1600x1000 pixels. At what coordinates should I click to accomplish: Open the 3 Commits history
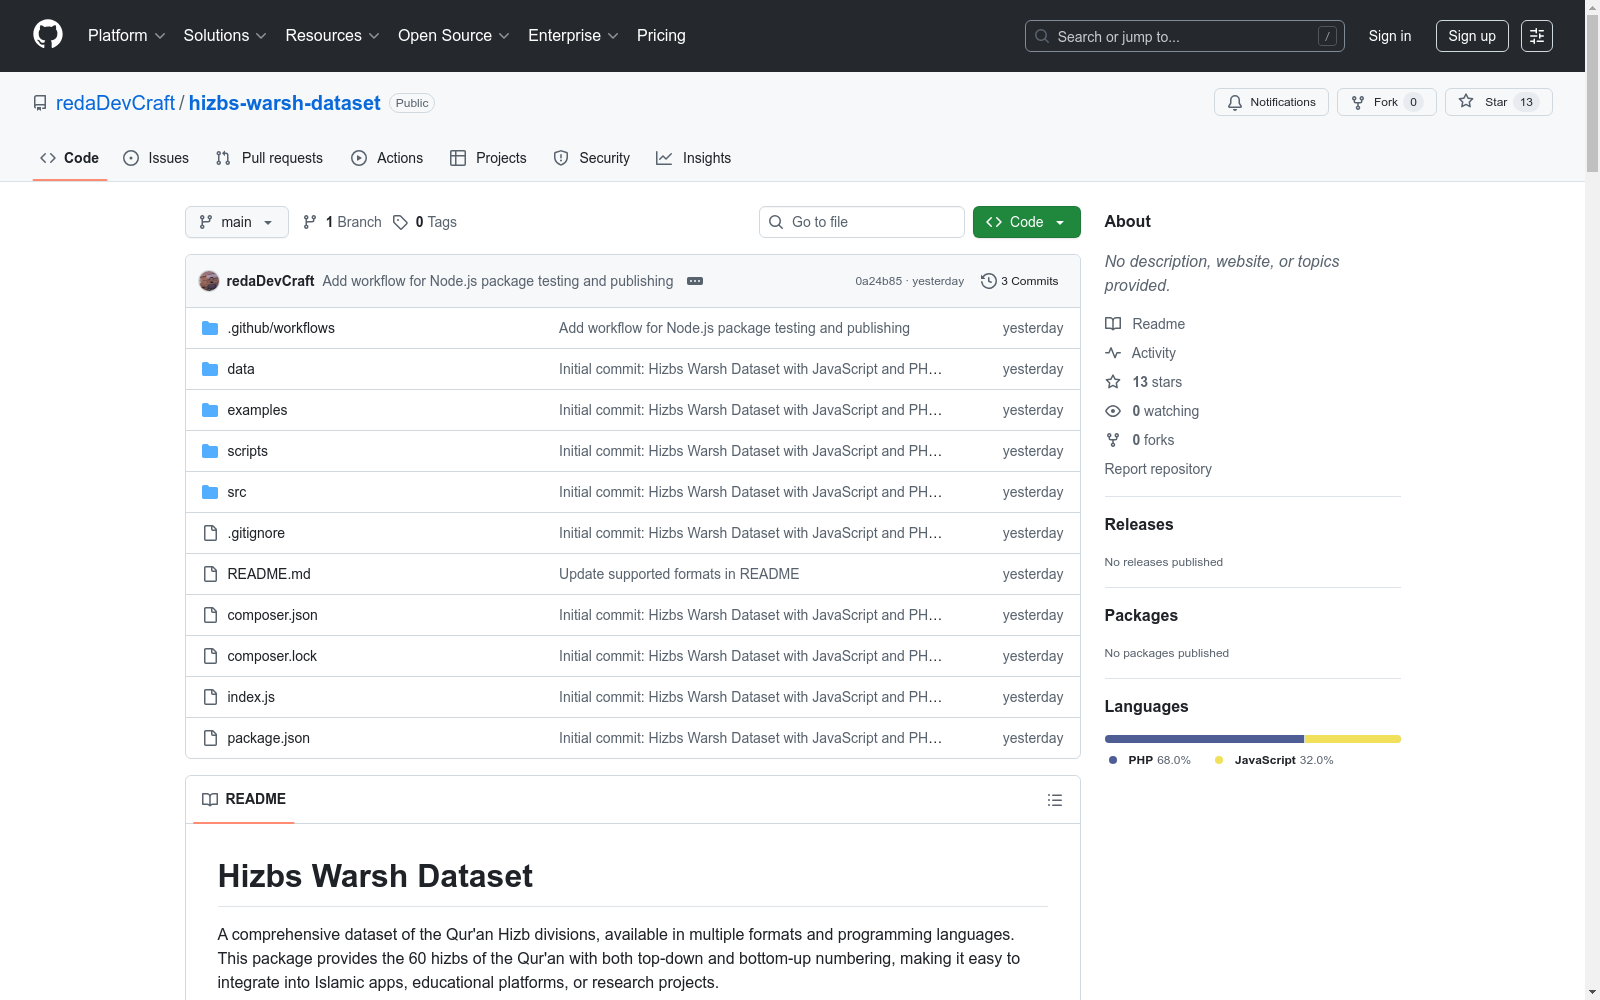click(x=1020, y=281)
